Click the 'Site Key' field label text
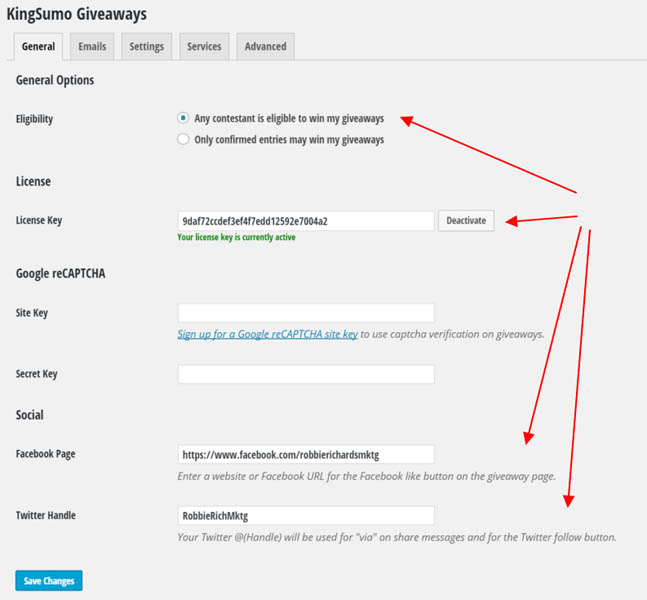The image size is (647, 600). [x=32, y=313]
